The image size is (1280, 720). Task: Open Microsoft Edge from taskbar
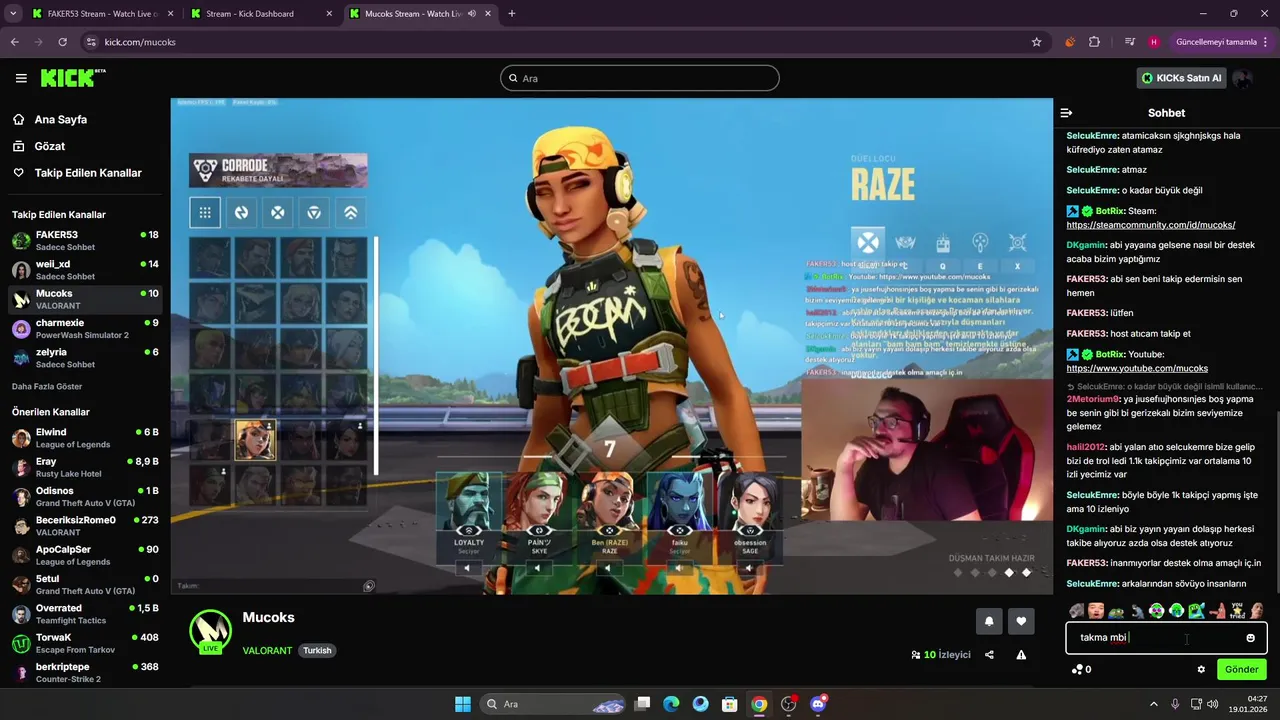click(x=671, y=704)
